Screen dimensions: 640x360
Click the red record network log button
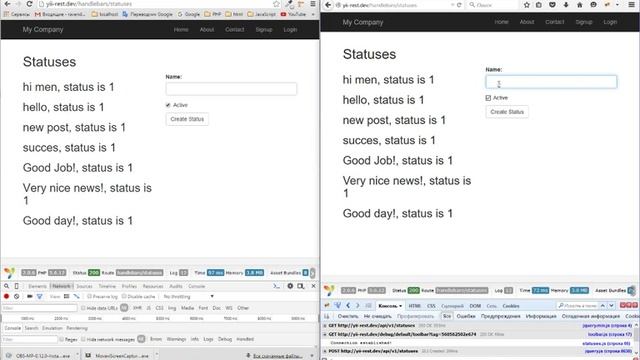6,296
